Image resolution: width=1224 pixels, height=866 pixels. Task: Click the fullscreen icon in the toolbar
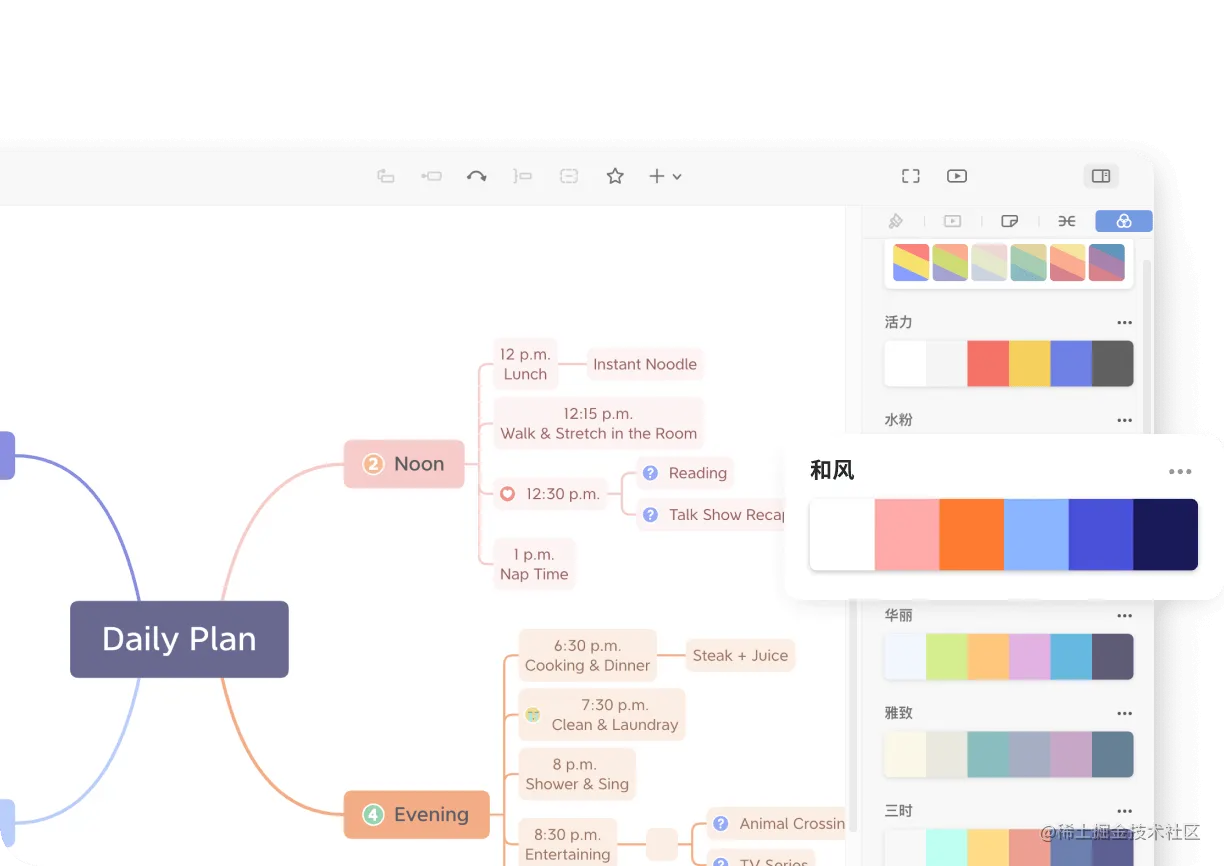click(910, 176)
